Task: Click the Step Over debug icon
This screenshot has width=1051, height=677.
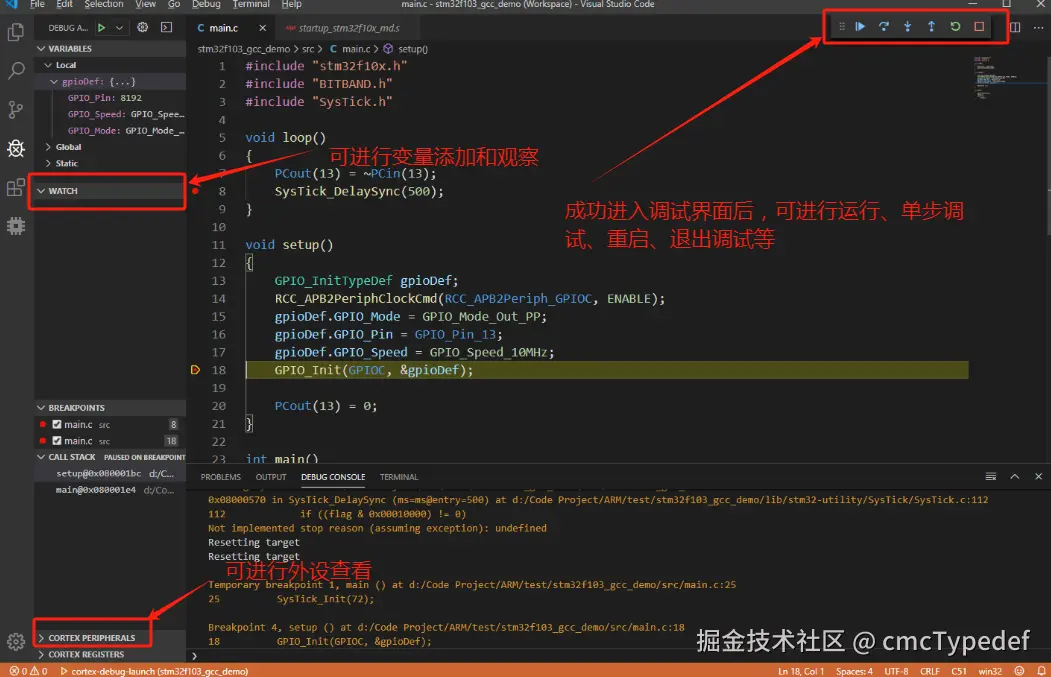Action: coord(884,26)
